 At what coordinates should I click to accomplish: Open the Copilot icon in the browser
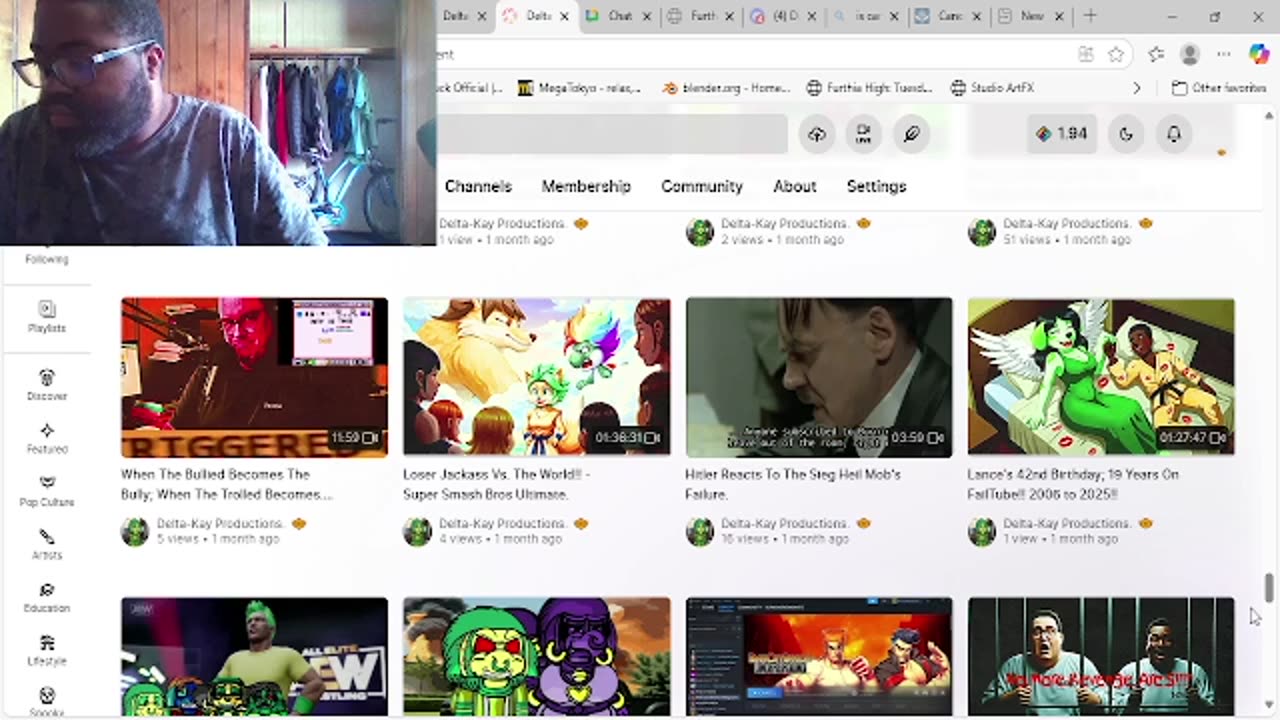point(1259,54)
